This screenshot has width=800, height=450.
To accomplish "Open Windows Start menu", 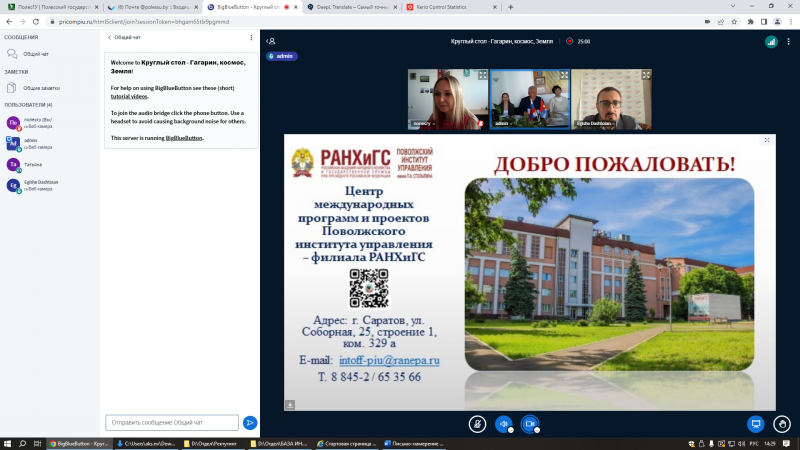I will point(7,444).
